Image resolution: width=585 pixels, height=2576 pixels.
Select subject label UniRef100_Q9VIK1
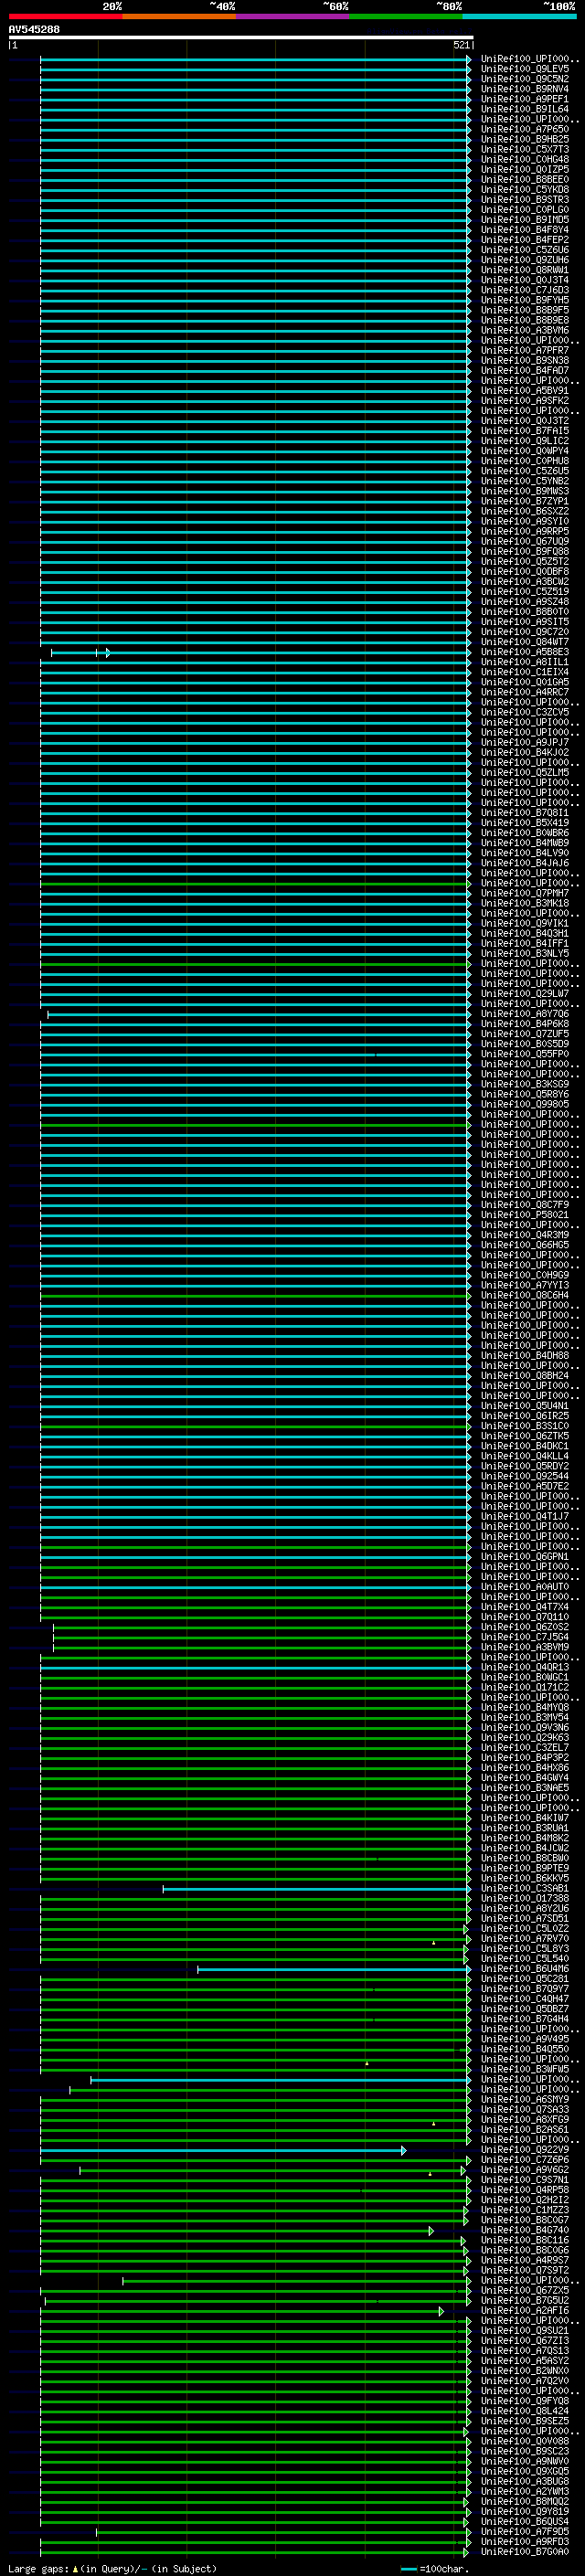(x=524, y=924)
